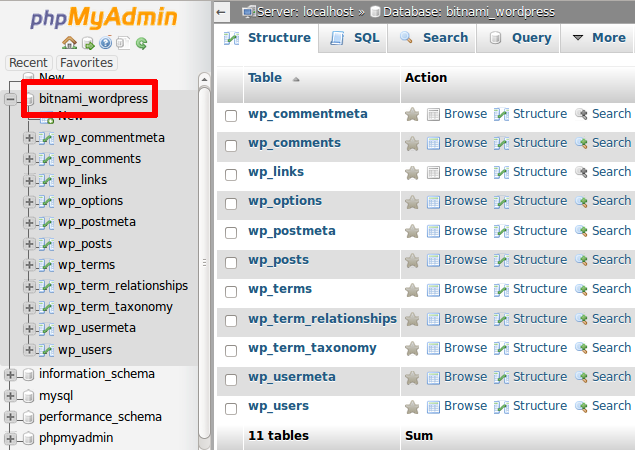Screen dimensions: 635x450
Task: Click the reload navigation panel icon
Action: (142, 43)
